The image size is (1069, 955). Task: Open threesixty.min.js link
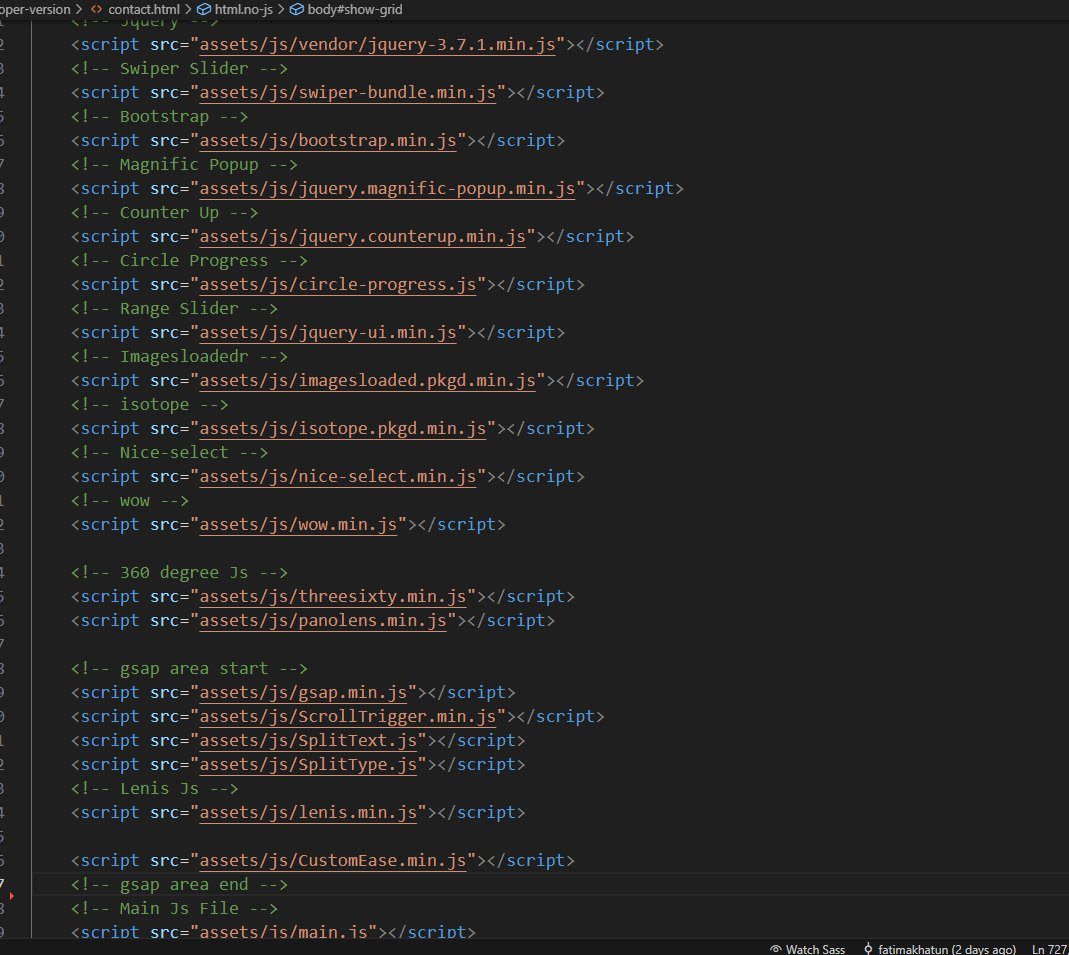(333, 596)
